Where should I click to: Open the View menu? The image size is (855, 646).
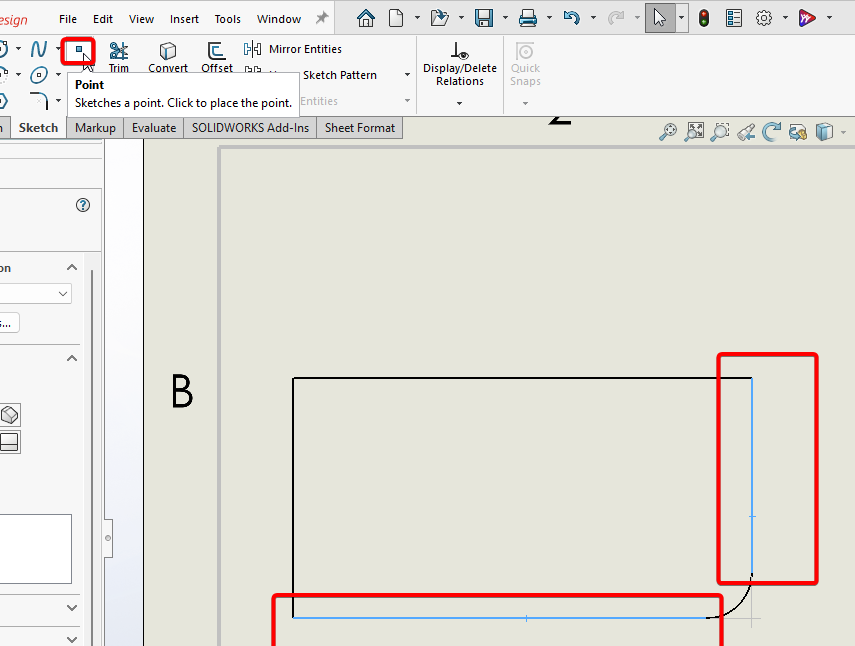point(141,19)
